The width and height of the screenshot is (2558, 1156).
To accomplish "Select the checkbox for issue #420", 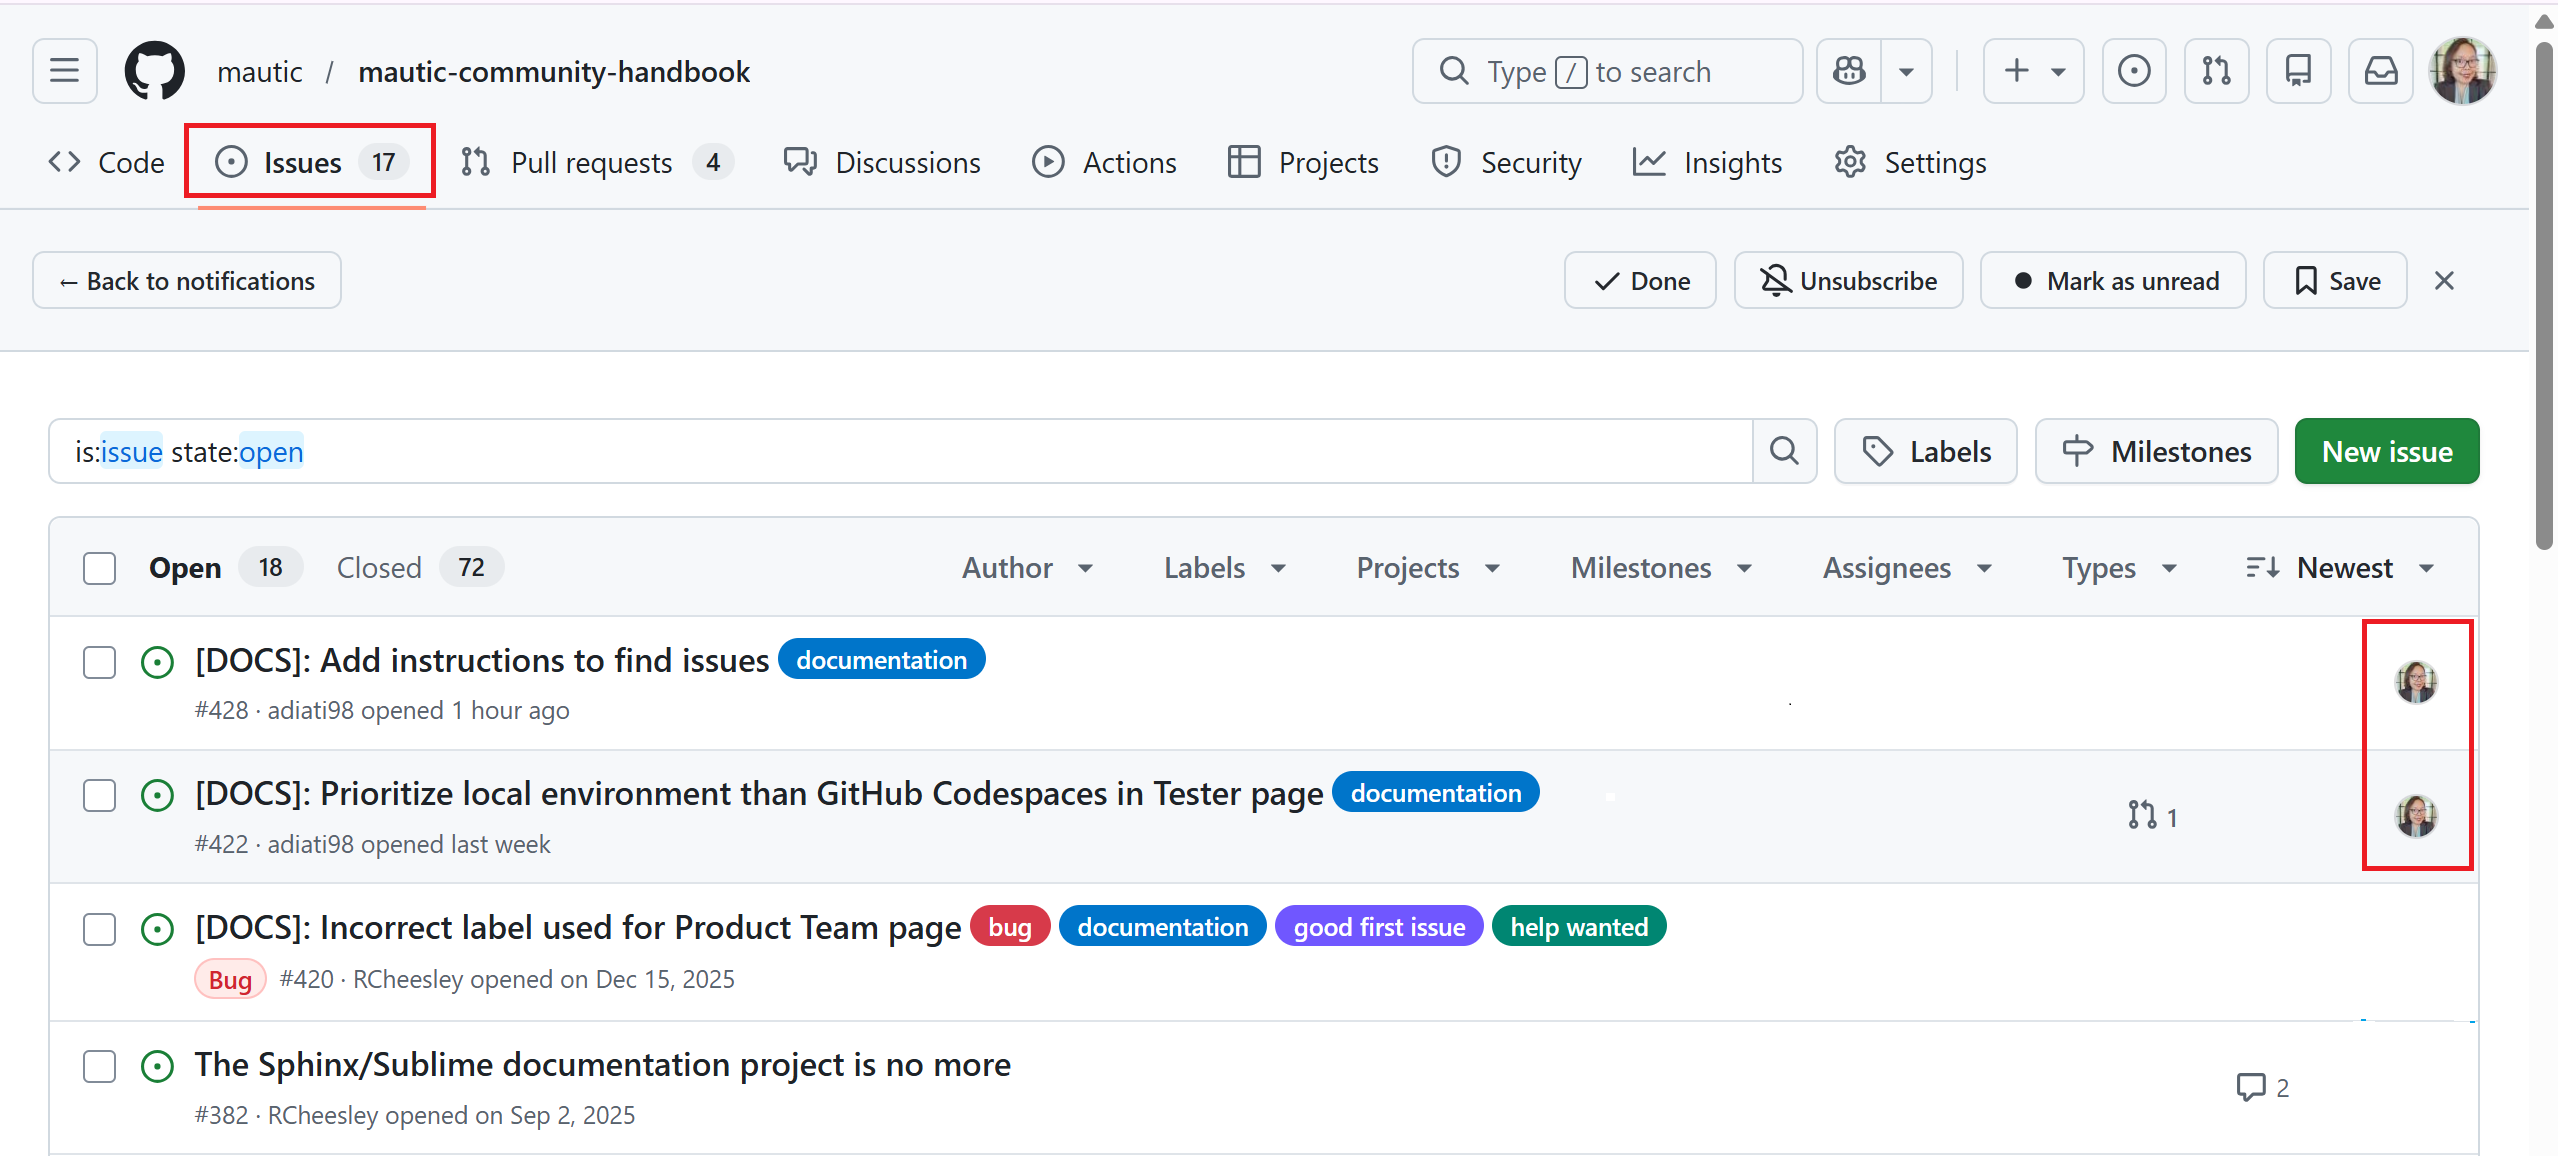I will click(x=99, y=929).
